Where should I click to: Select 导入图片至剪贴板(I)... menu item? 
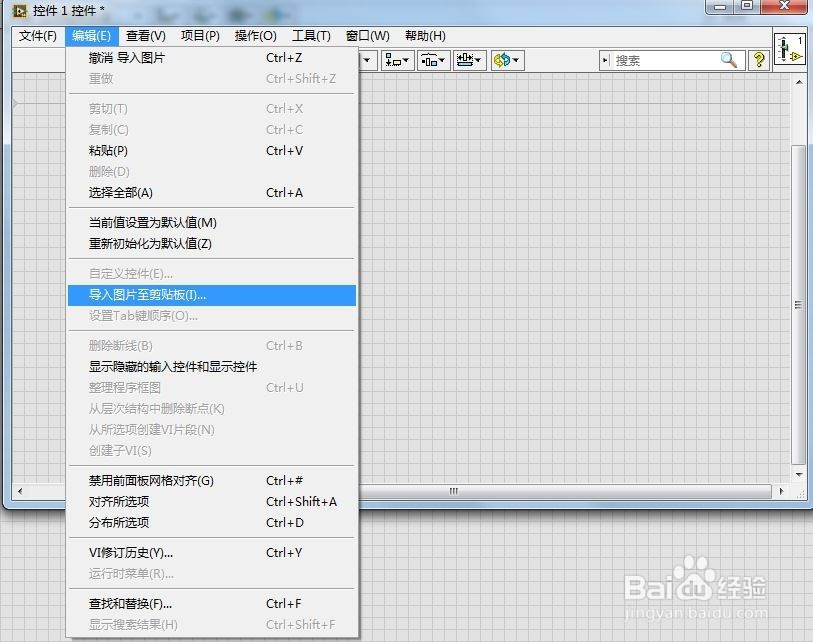click(x=212, y=295)
